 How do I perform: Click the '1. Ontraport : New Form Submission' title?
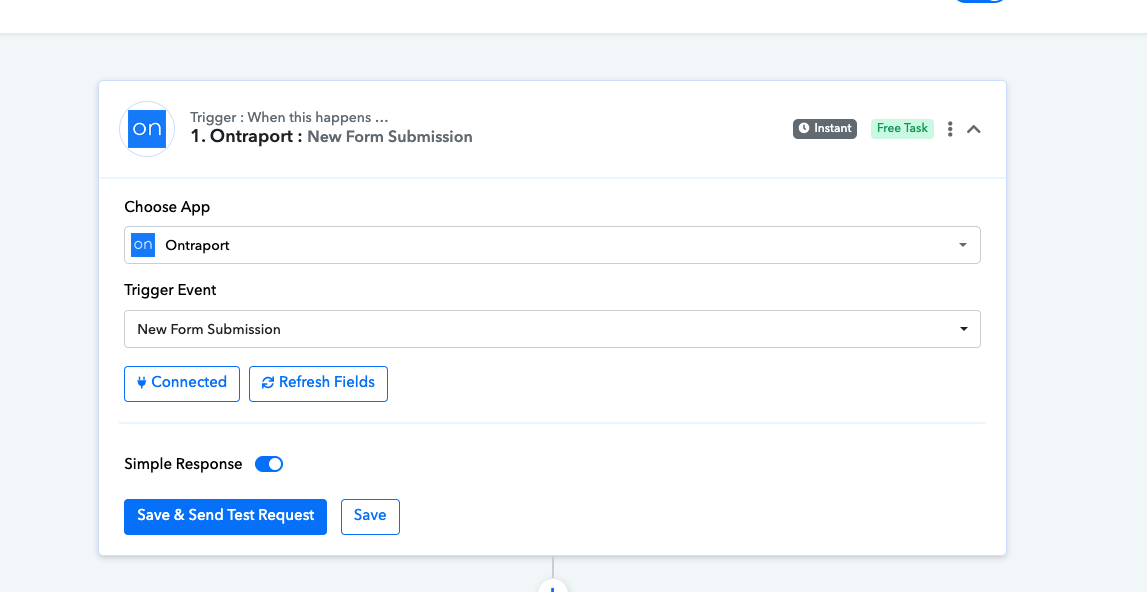pyautogui.click(x=331, y=137)
